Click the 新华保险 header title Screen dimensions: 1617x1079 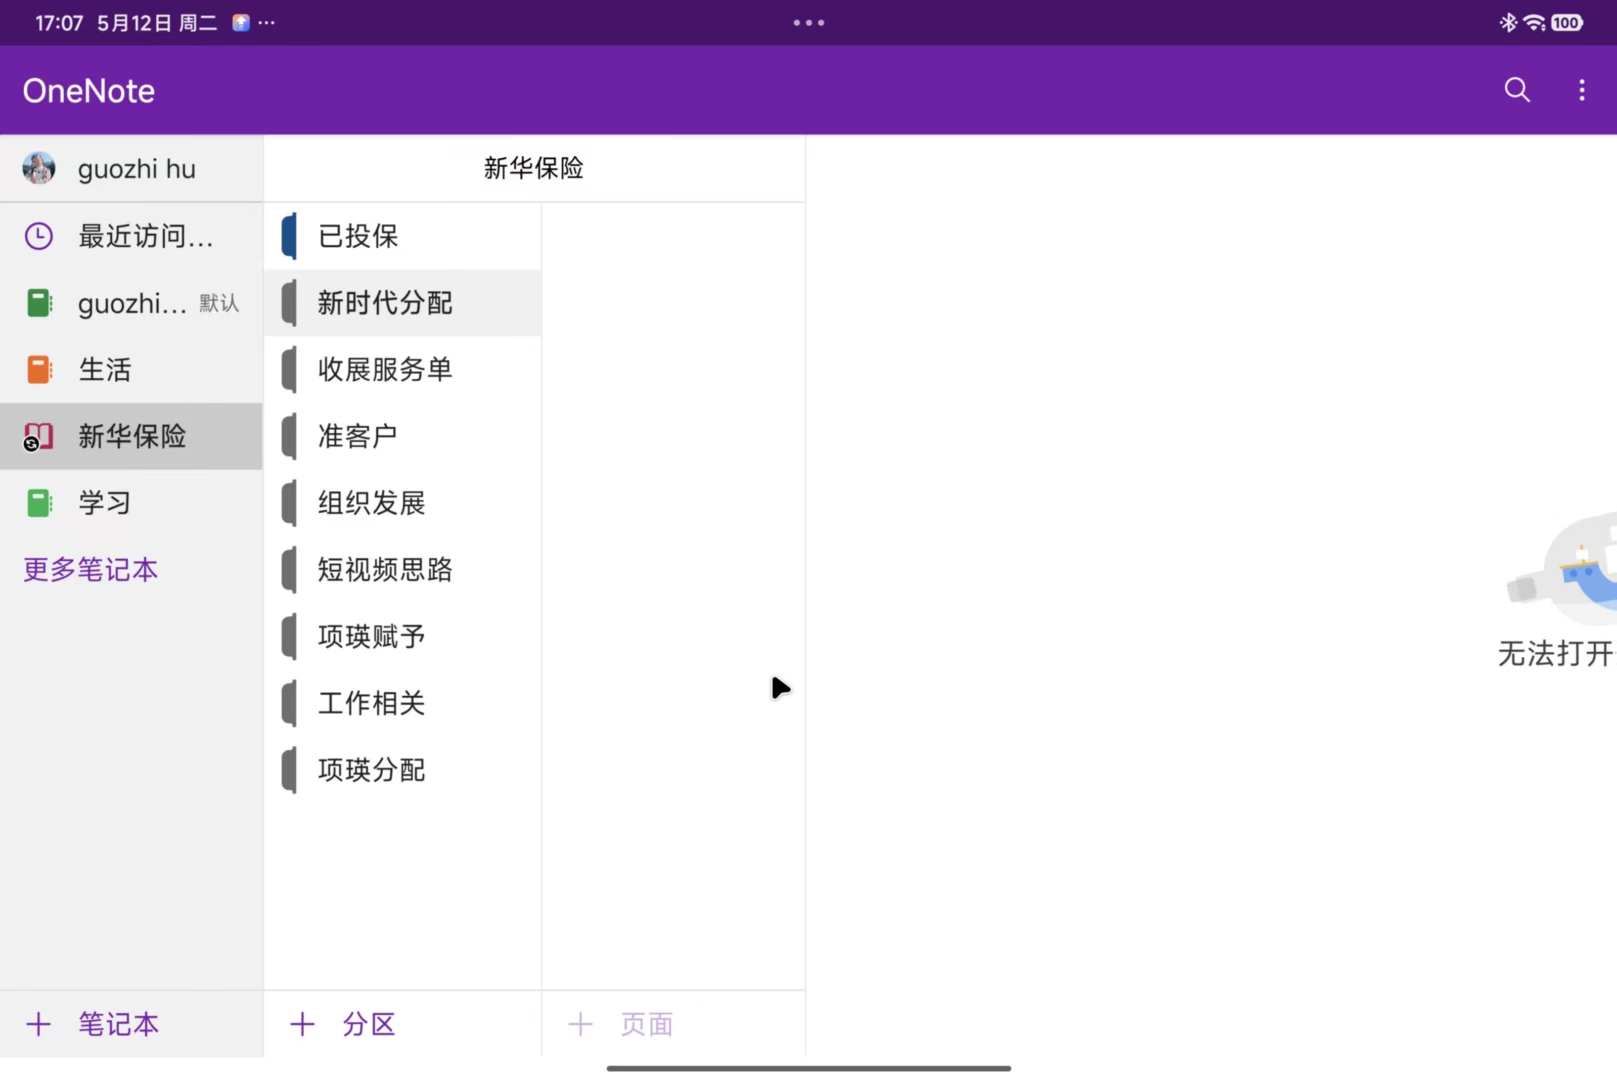(534, 168)
